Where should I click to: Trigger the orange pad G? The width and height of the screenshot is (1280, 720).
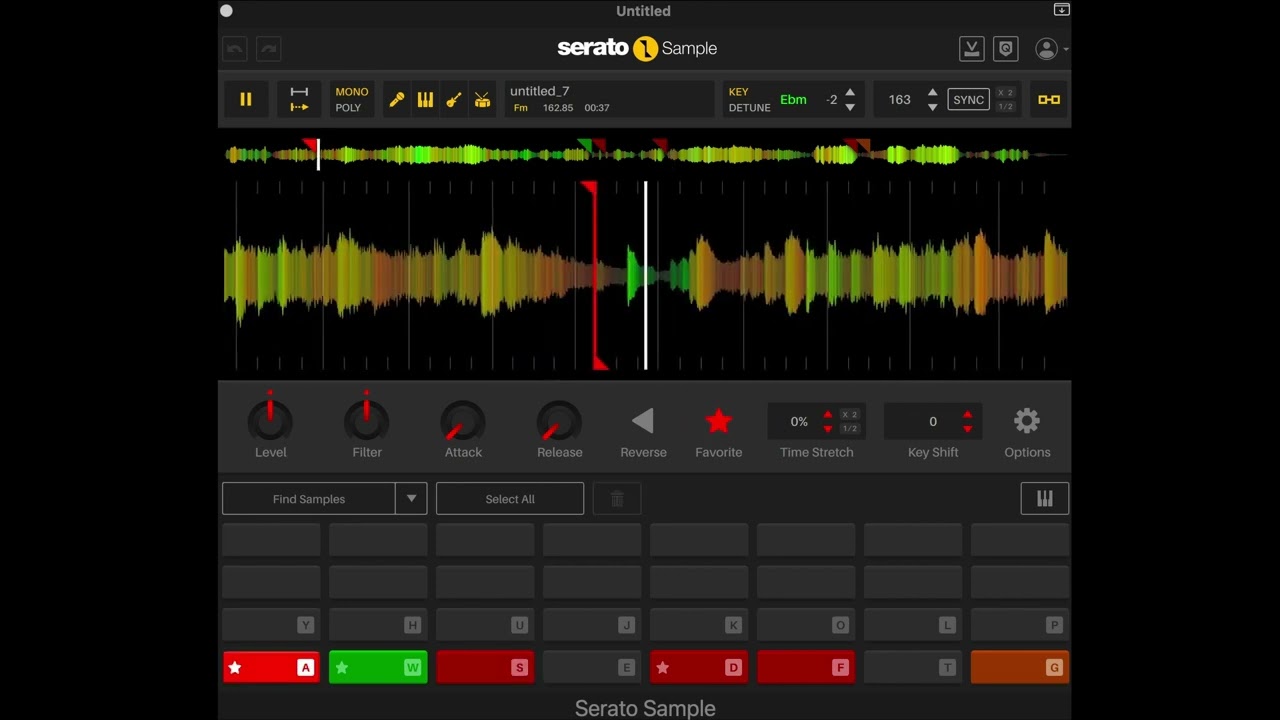pyautogui.click(x=1020, y=667)
